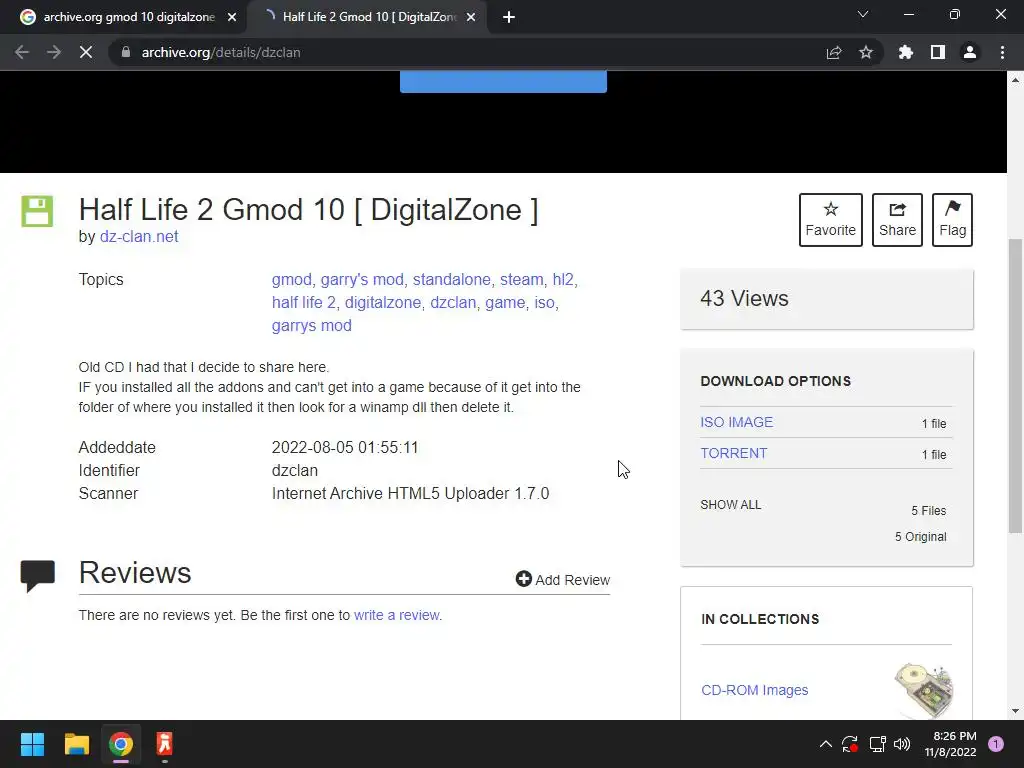Open the gmod topic link

coord(291,280)
